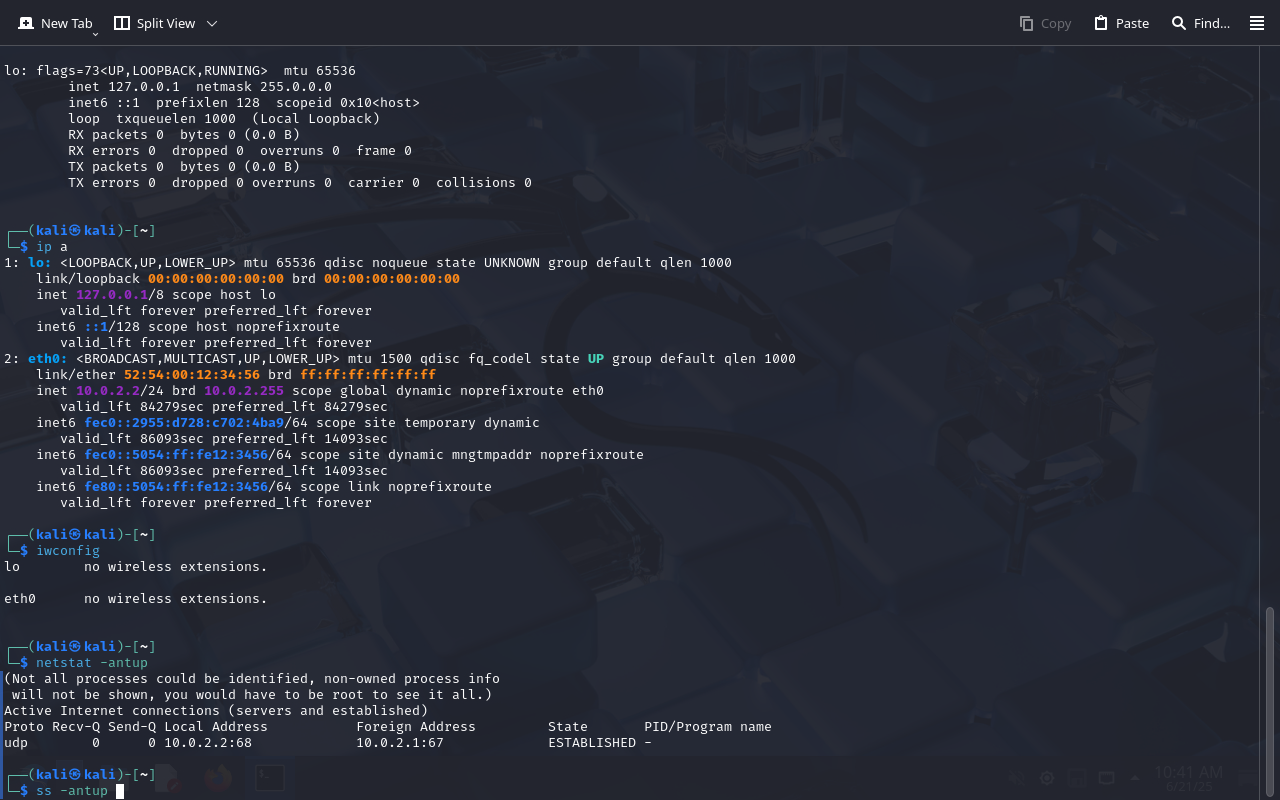The height and width of the screenshot is (800, 1280).
Task: Open the Split View dropdown chevron
Action: tap(211, 23)
